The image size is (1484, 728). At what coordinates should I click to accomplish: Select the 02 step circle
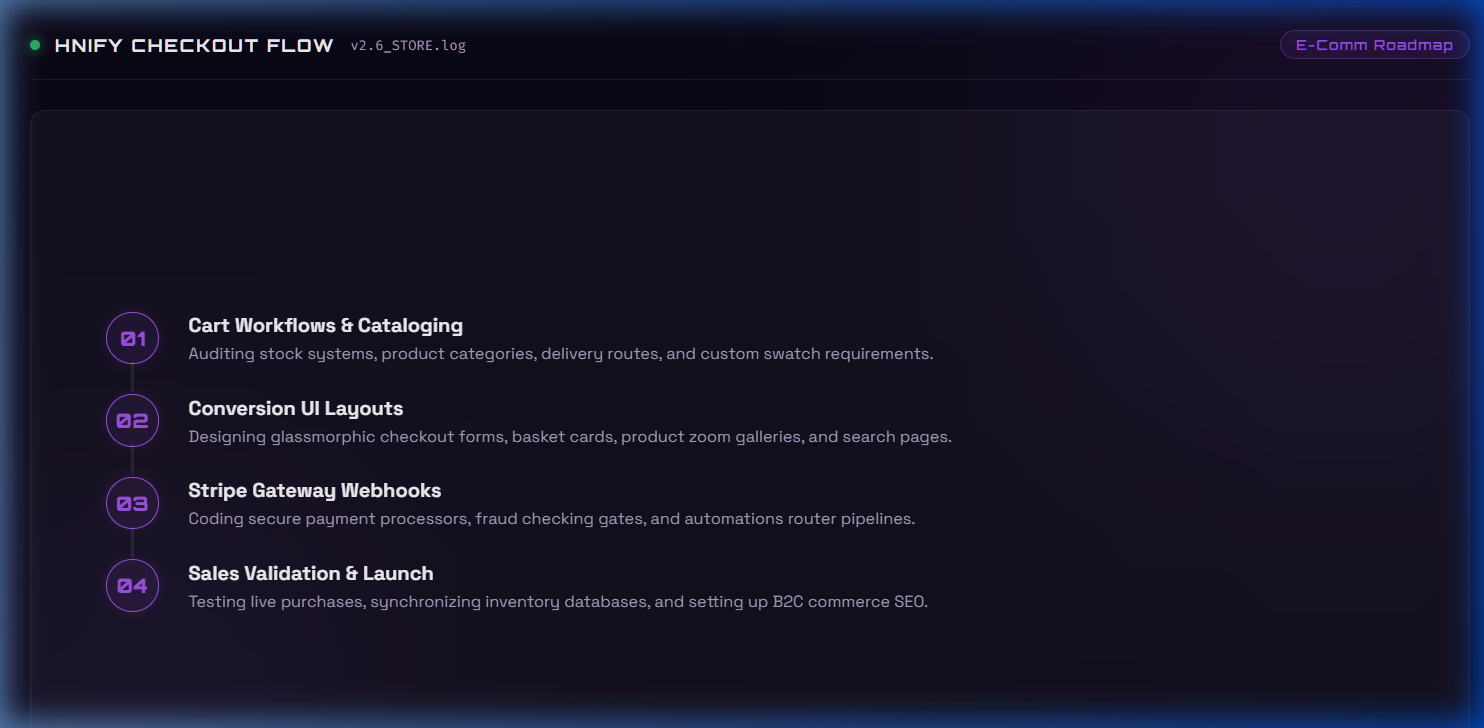[x=132, y=421]
